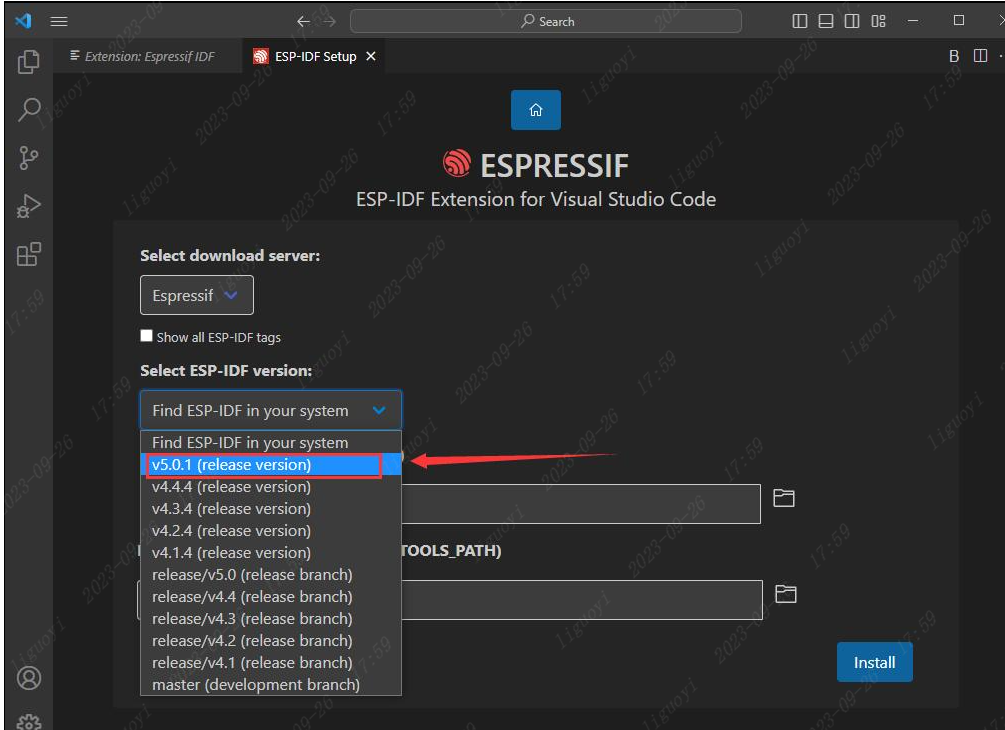This screenshot has height=730, width=1005.
Task: Click the Install button
Action: click(874, 662)
